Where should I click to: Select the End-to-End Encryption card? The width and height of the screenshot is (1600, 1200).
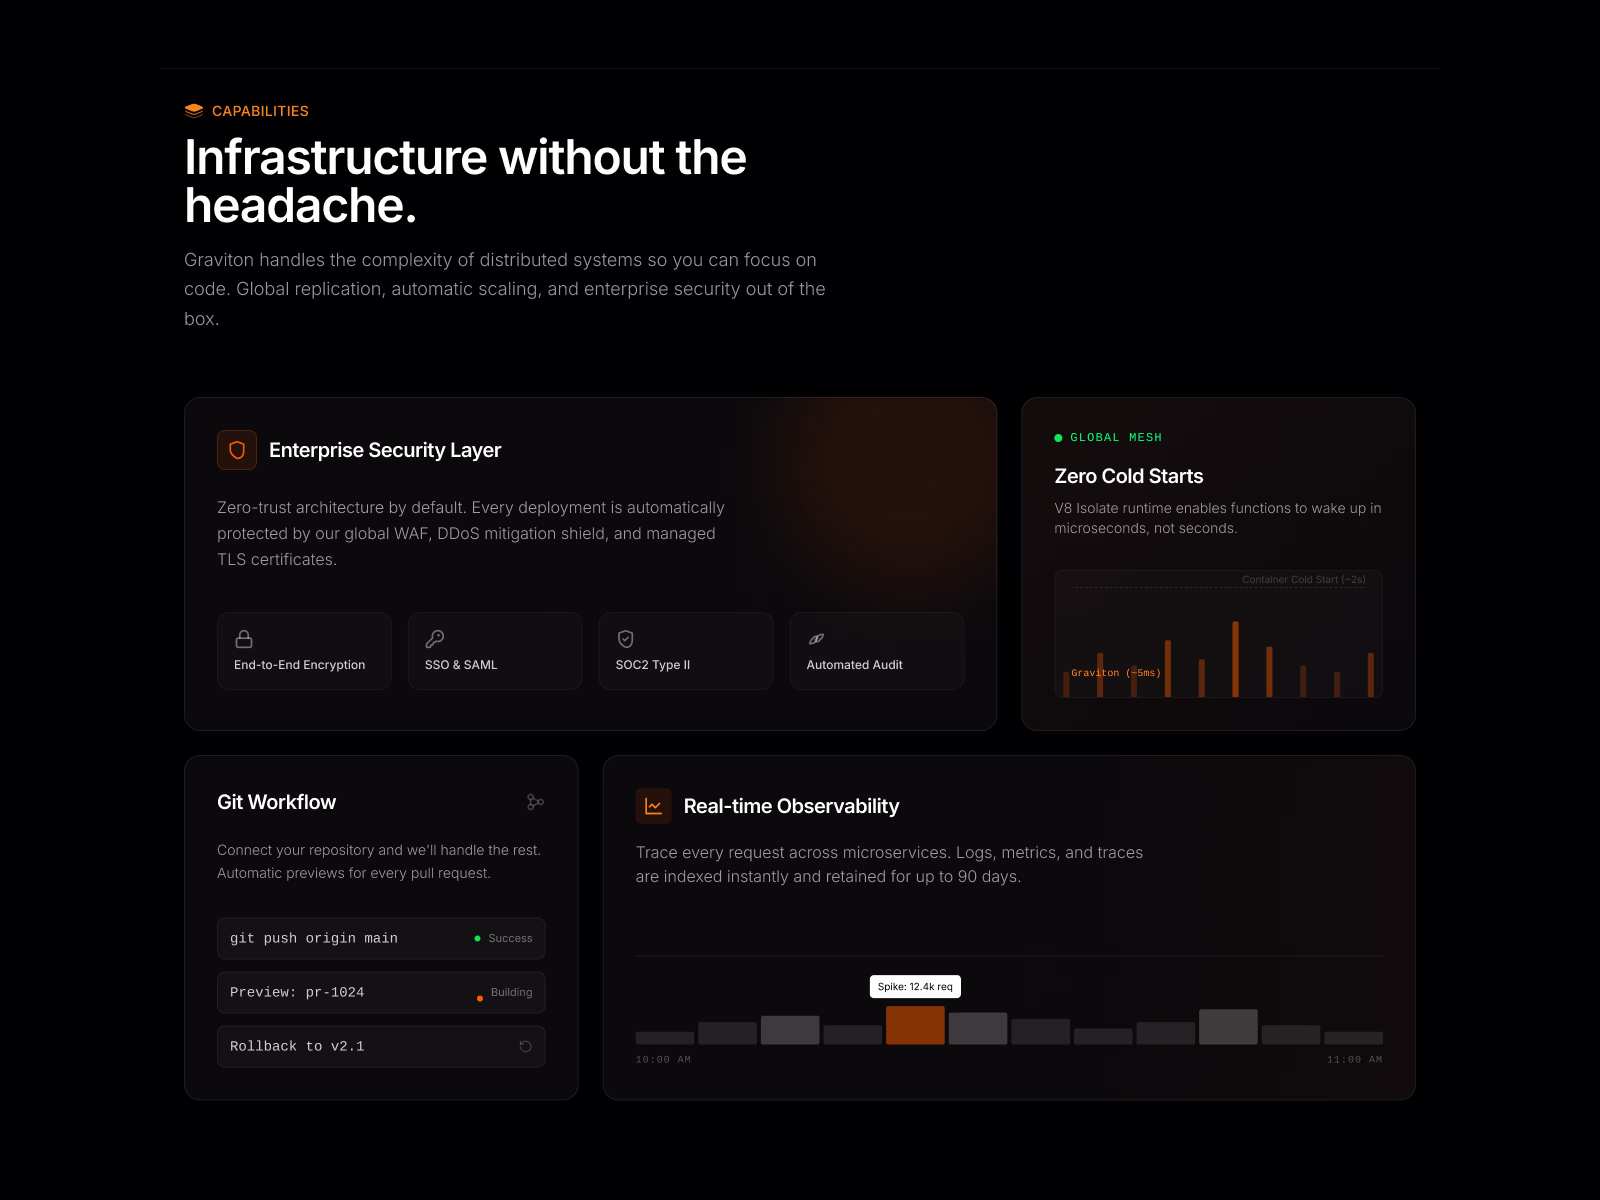[304, 651]
